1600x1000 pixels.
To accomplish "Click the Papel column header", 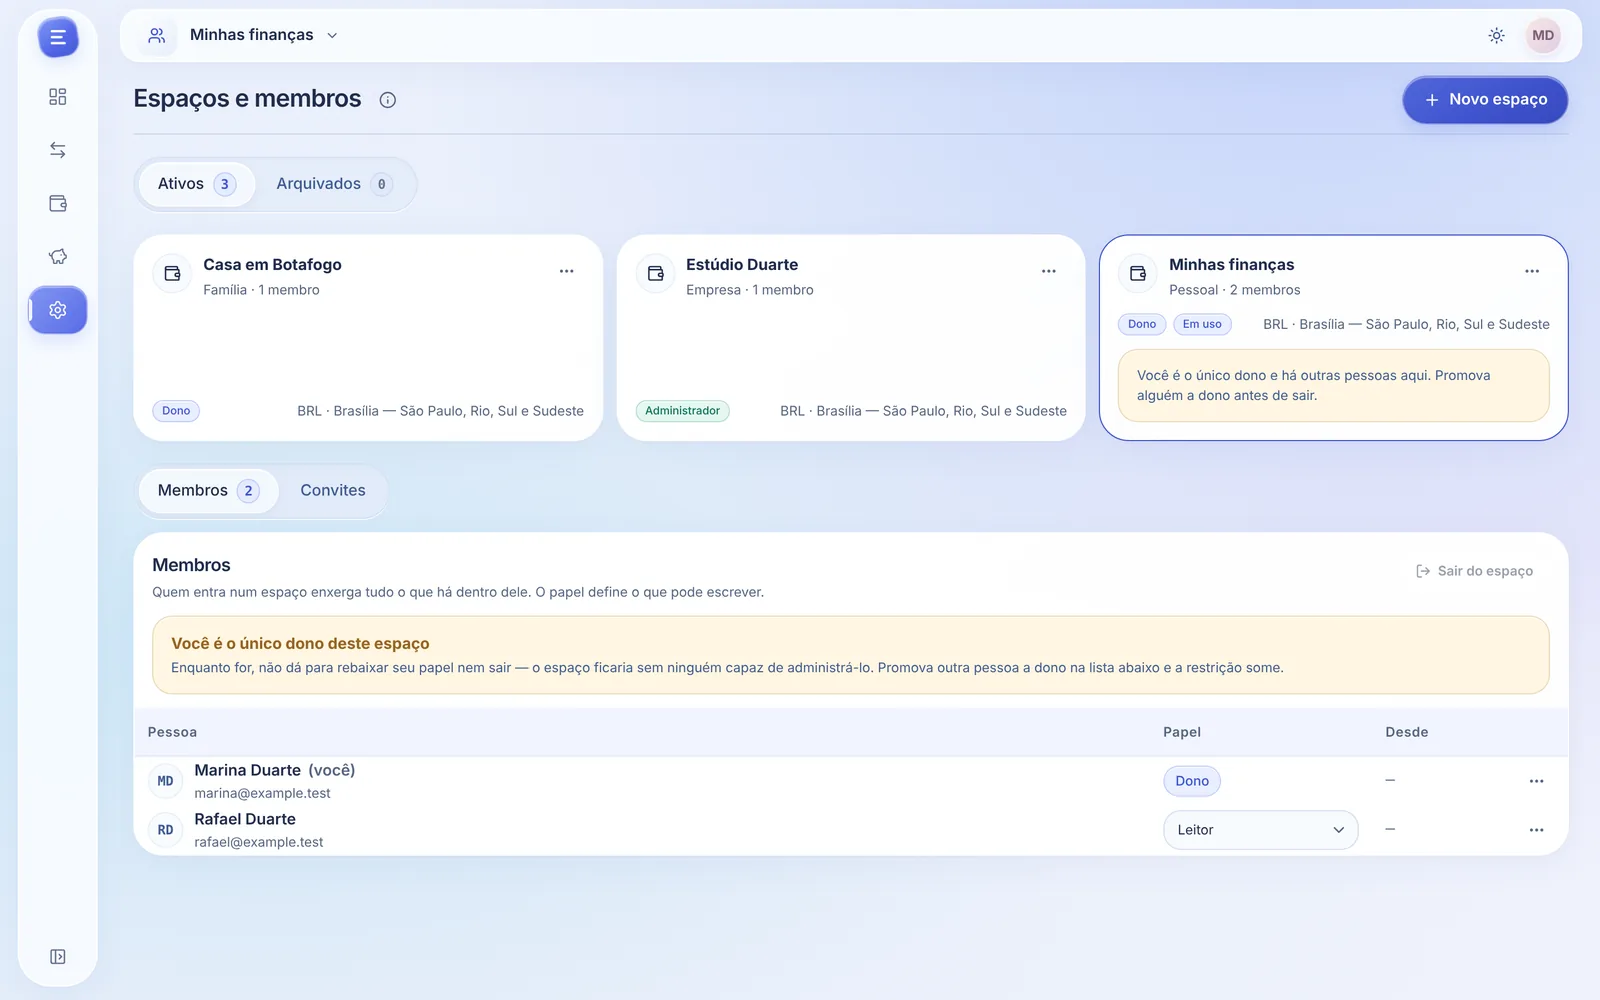I will 1182,732.
